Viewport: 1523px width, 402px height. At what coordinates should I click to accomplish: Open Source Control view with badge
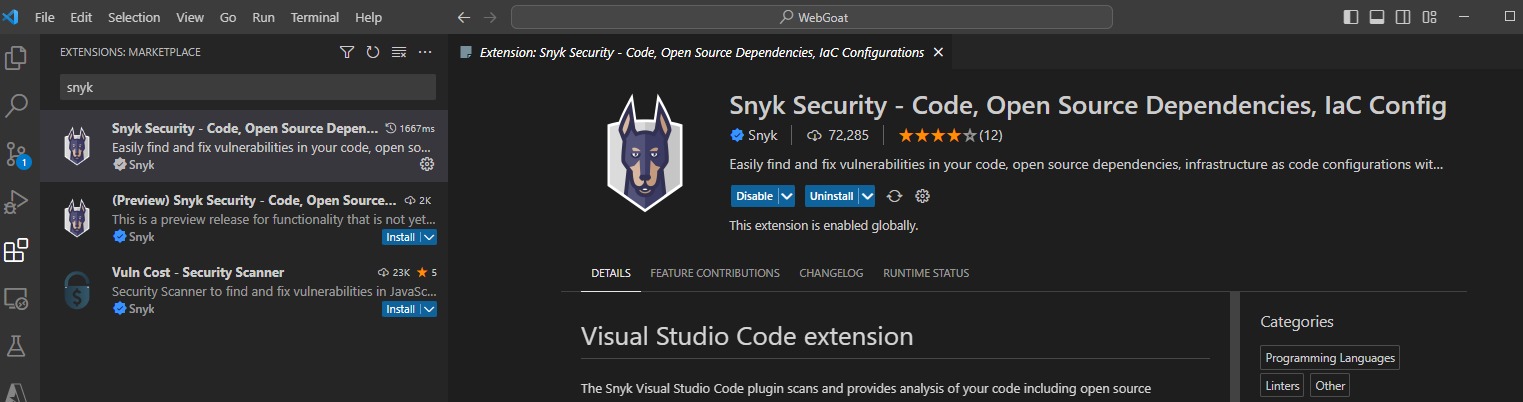tap(16, 154)
